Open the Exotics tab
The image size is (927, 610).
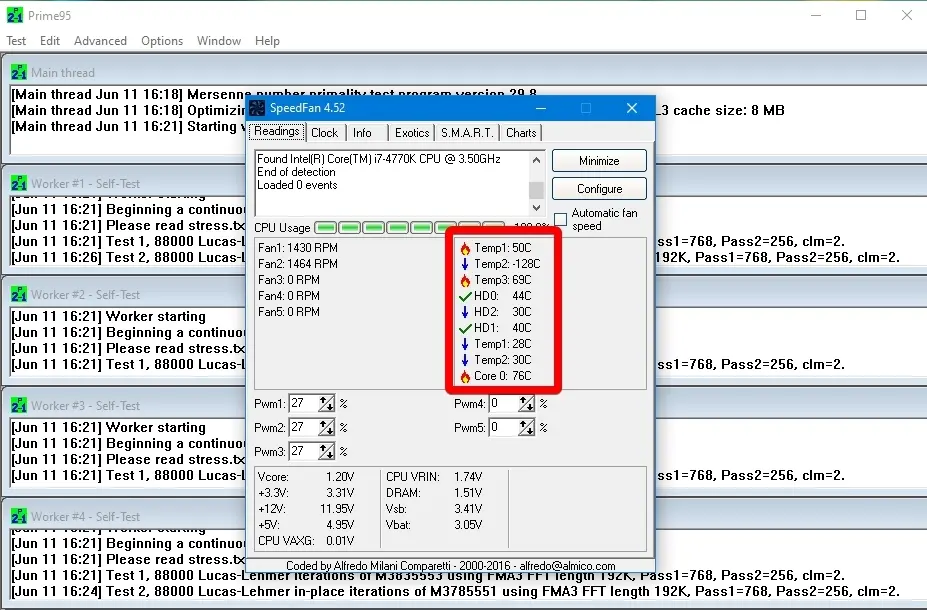[x=412, y=133]
